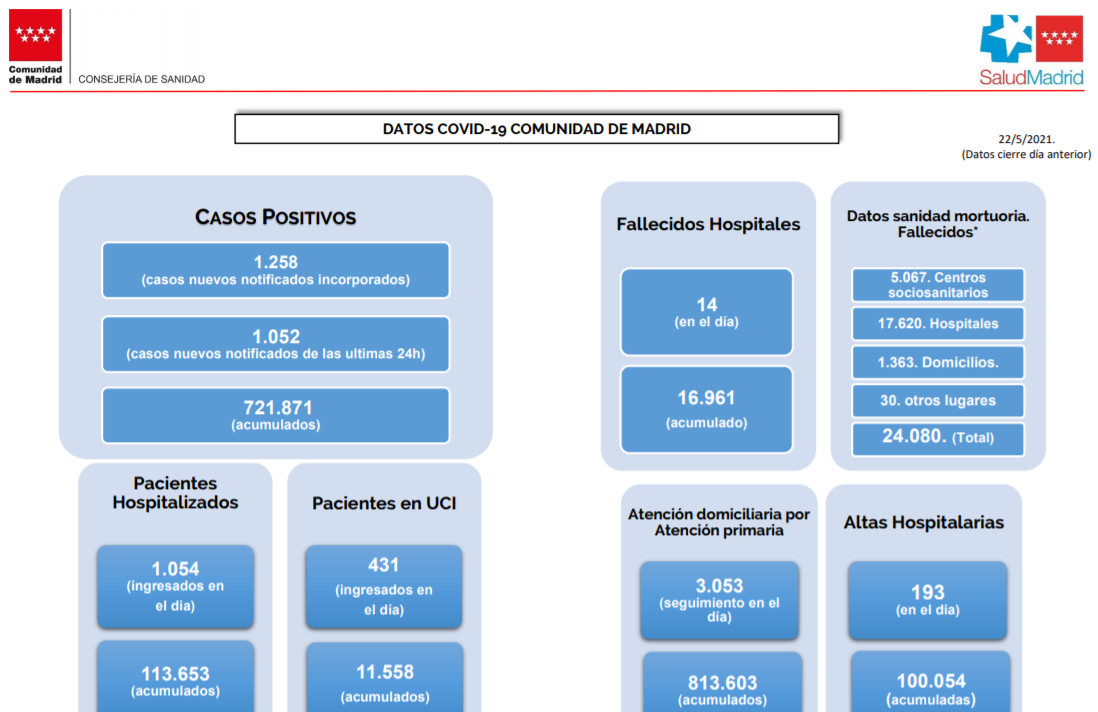Image resolution: width=1098 pixels, height=712 pixels.
Task: Click the 113.653 acumulados box
Action: point(175,677)
